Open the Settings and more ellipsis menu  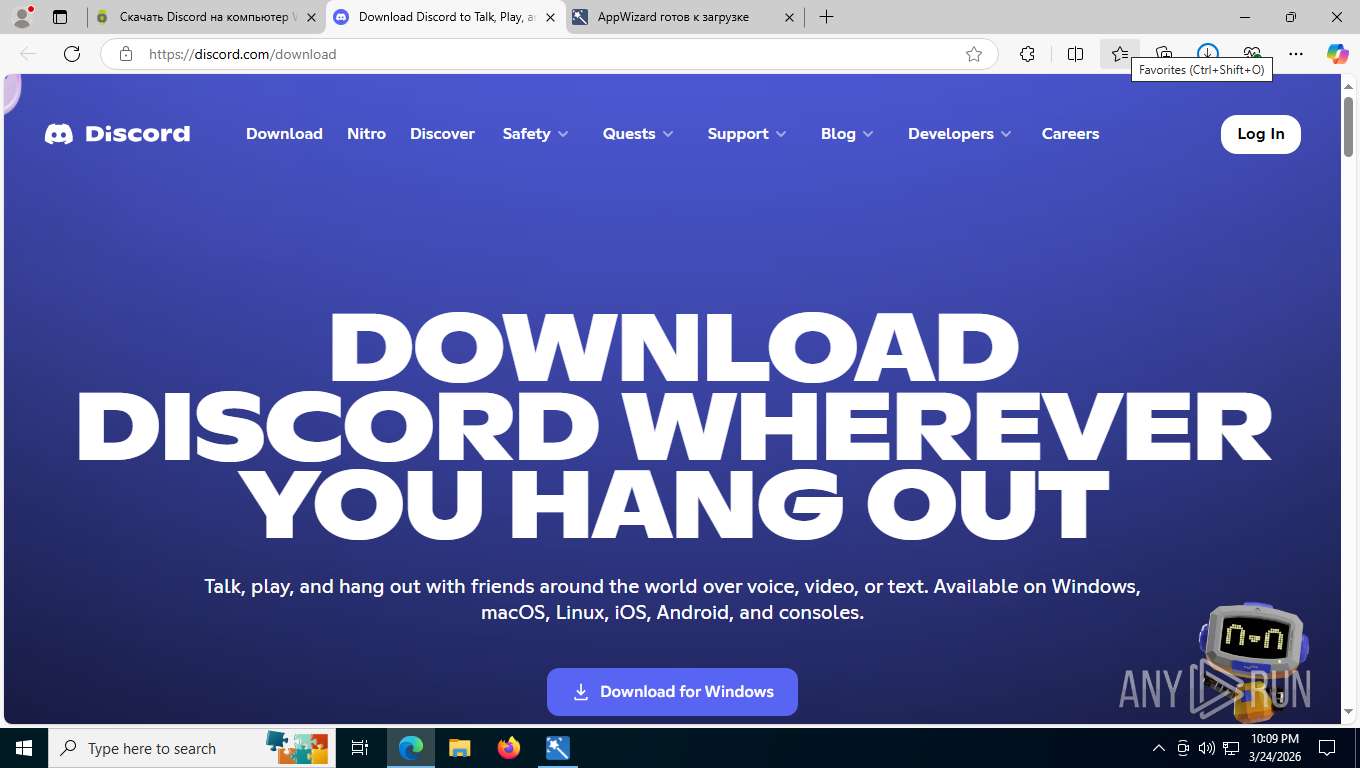(1296, 54)
